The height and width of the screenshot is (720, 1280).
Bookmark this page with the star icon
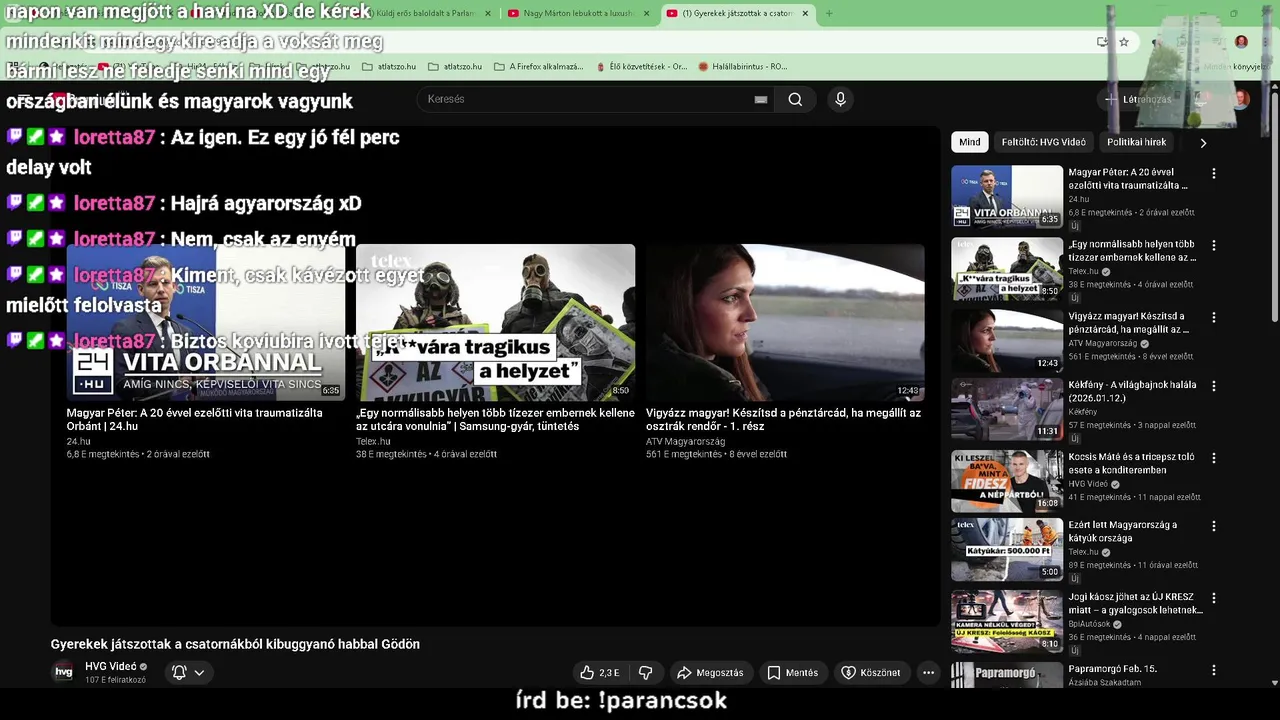tap(1124, 42)
